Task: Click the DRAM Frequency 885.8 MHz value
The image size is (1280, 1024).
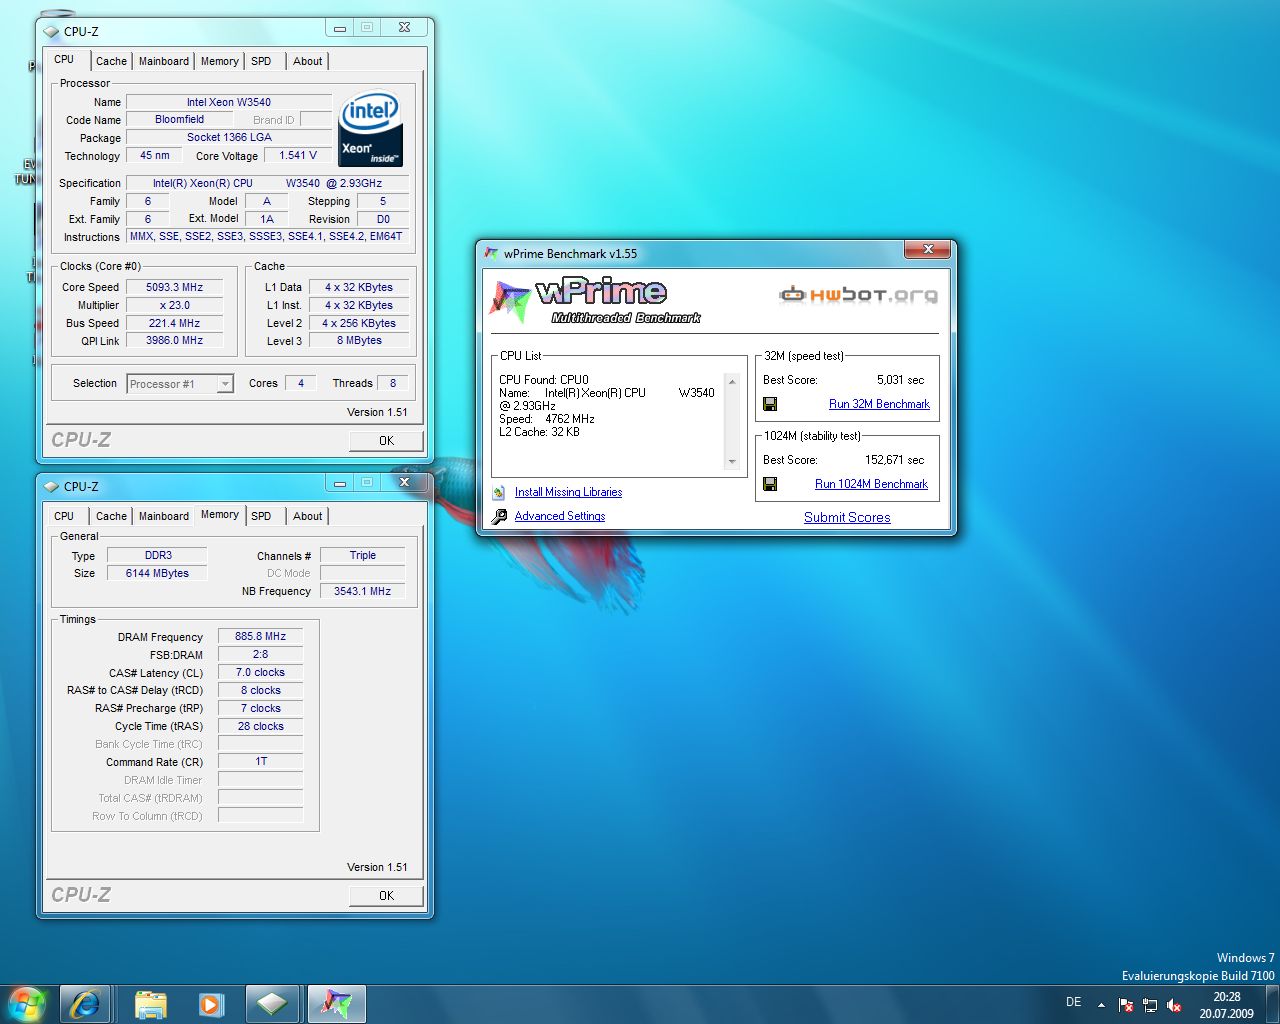Action: click(x=260, y=636)
